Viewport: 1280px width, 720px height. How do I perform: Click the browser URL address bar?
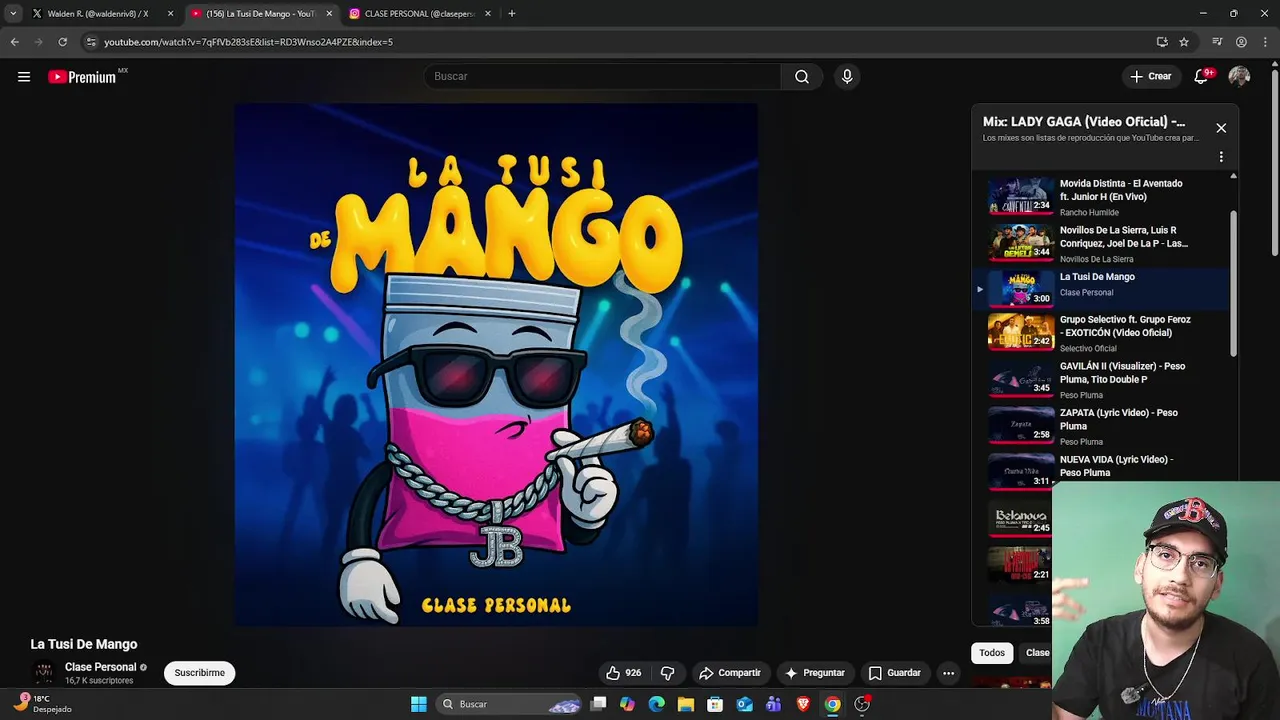620,42
